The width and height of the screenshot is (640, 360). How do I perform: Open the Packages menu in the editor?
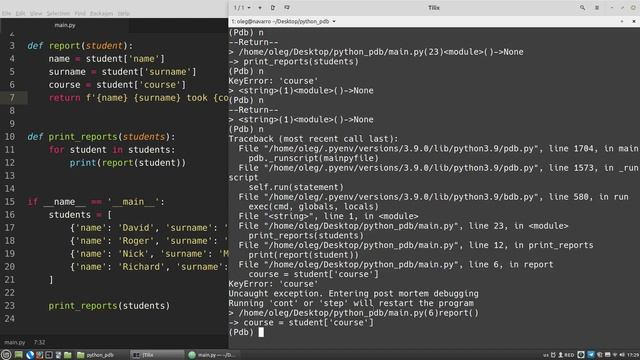101,13
